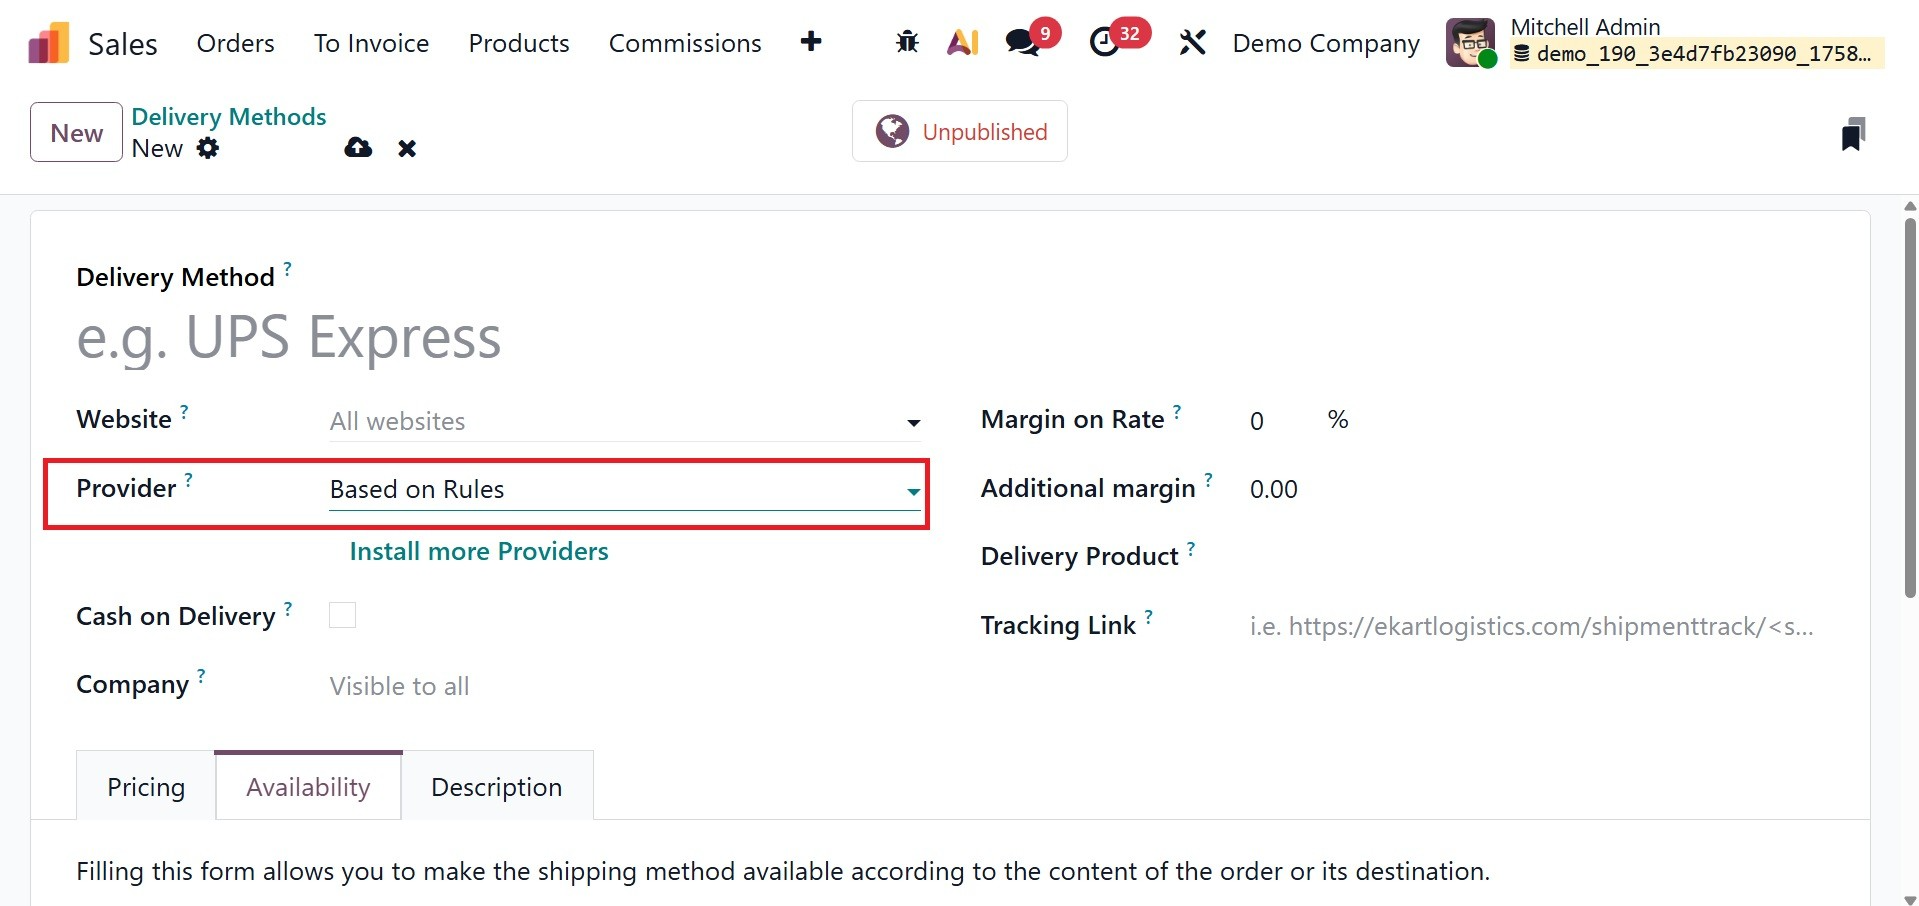Open the debug bug icon menu
This screenshot has width=1919, height=906.
click(x=907, y=42)
